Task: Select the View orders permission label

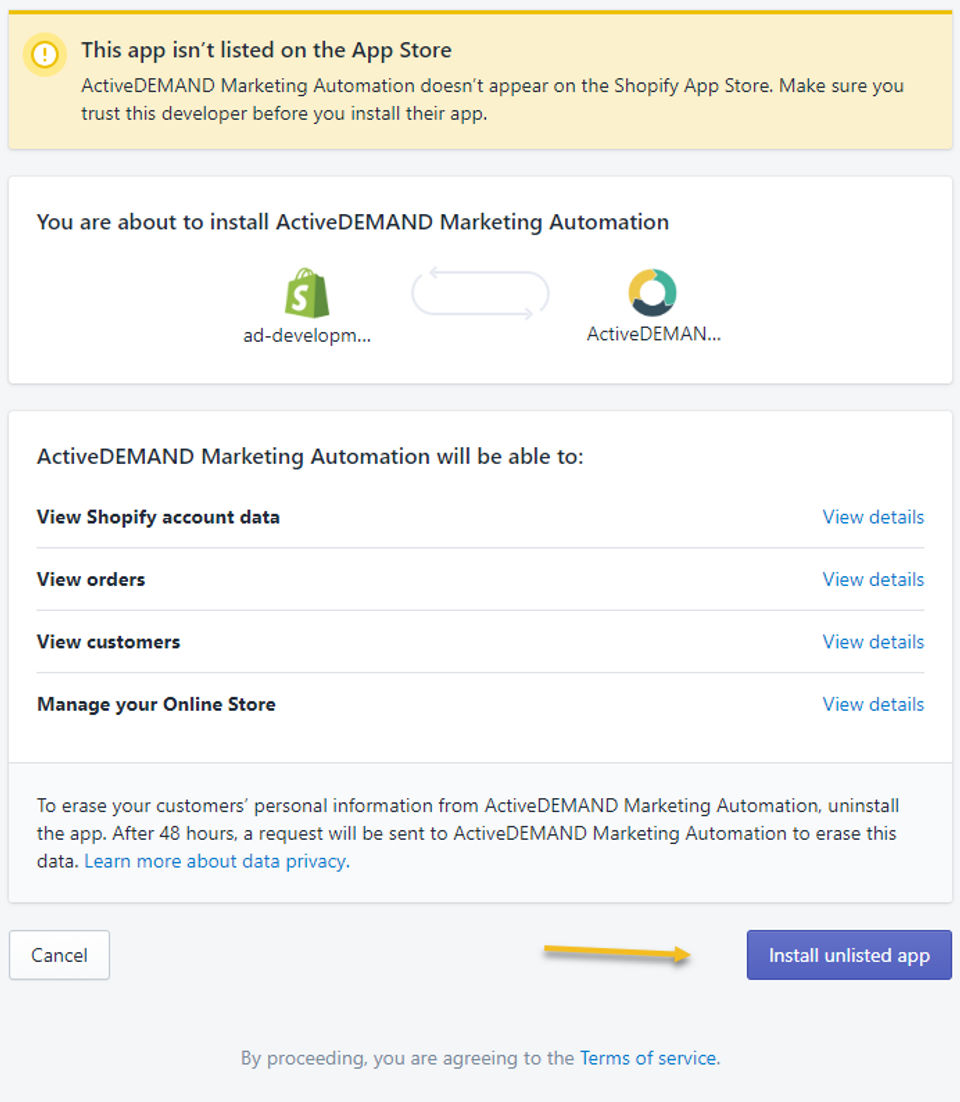Action: coord(91,579)
